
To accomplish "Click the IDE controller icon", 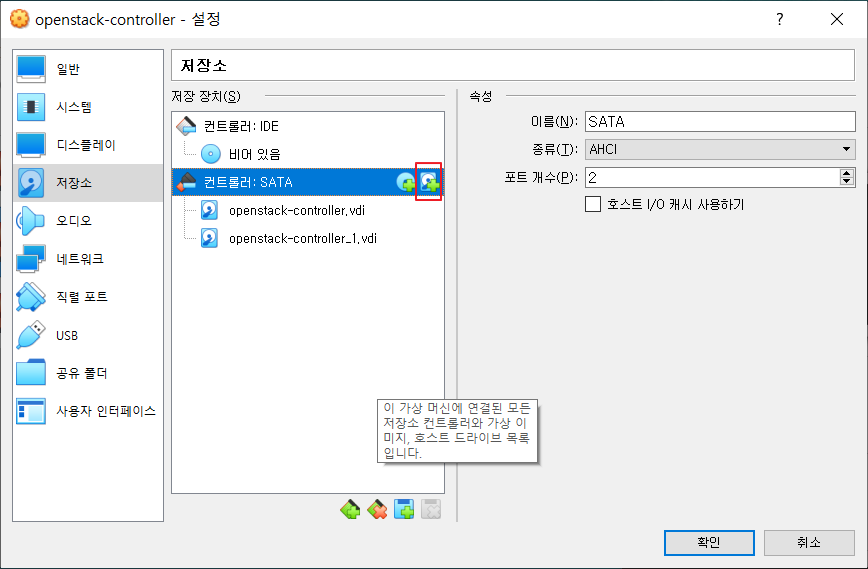I will tap(187, 126).
